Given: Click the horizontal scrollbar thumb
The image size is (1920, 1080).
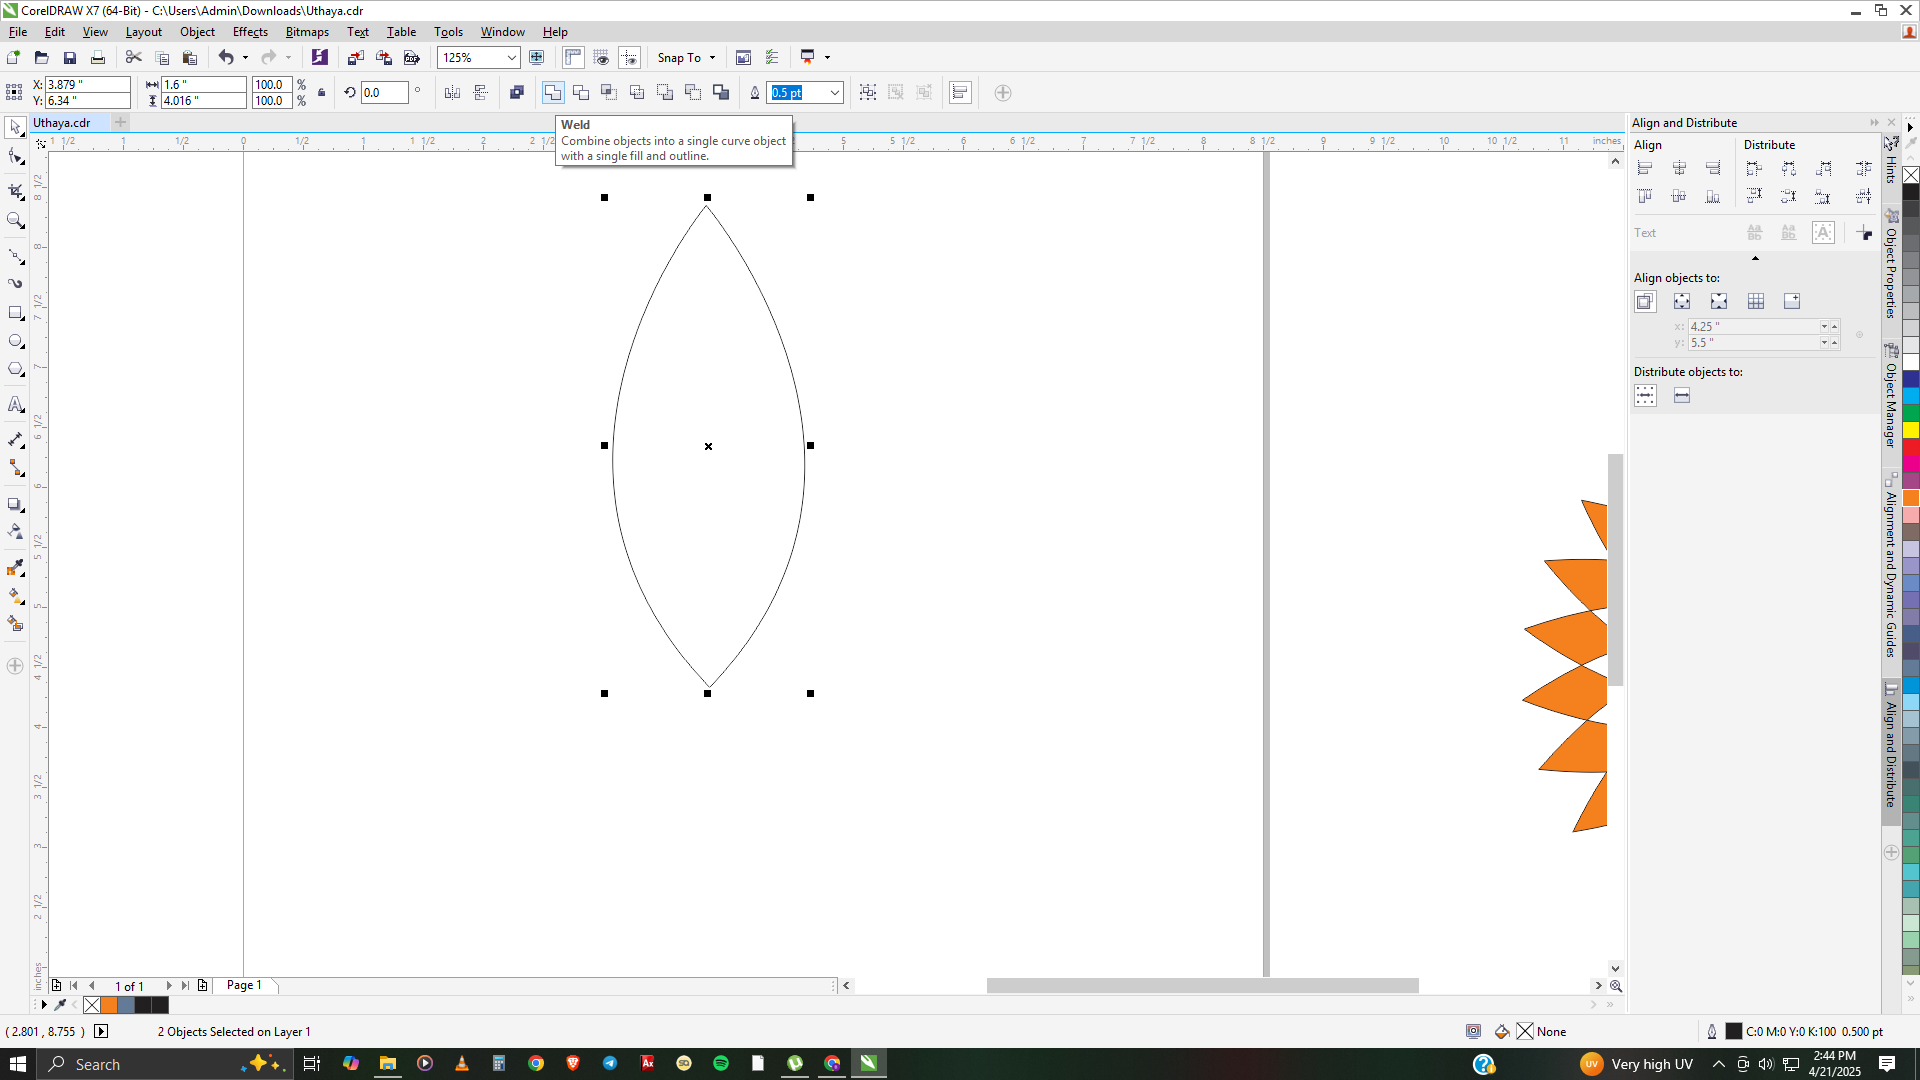Looking at the screenshot, I should click(1202, 986).
